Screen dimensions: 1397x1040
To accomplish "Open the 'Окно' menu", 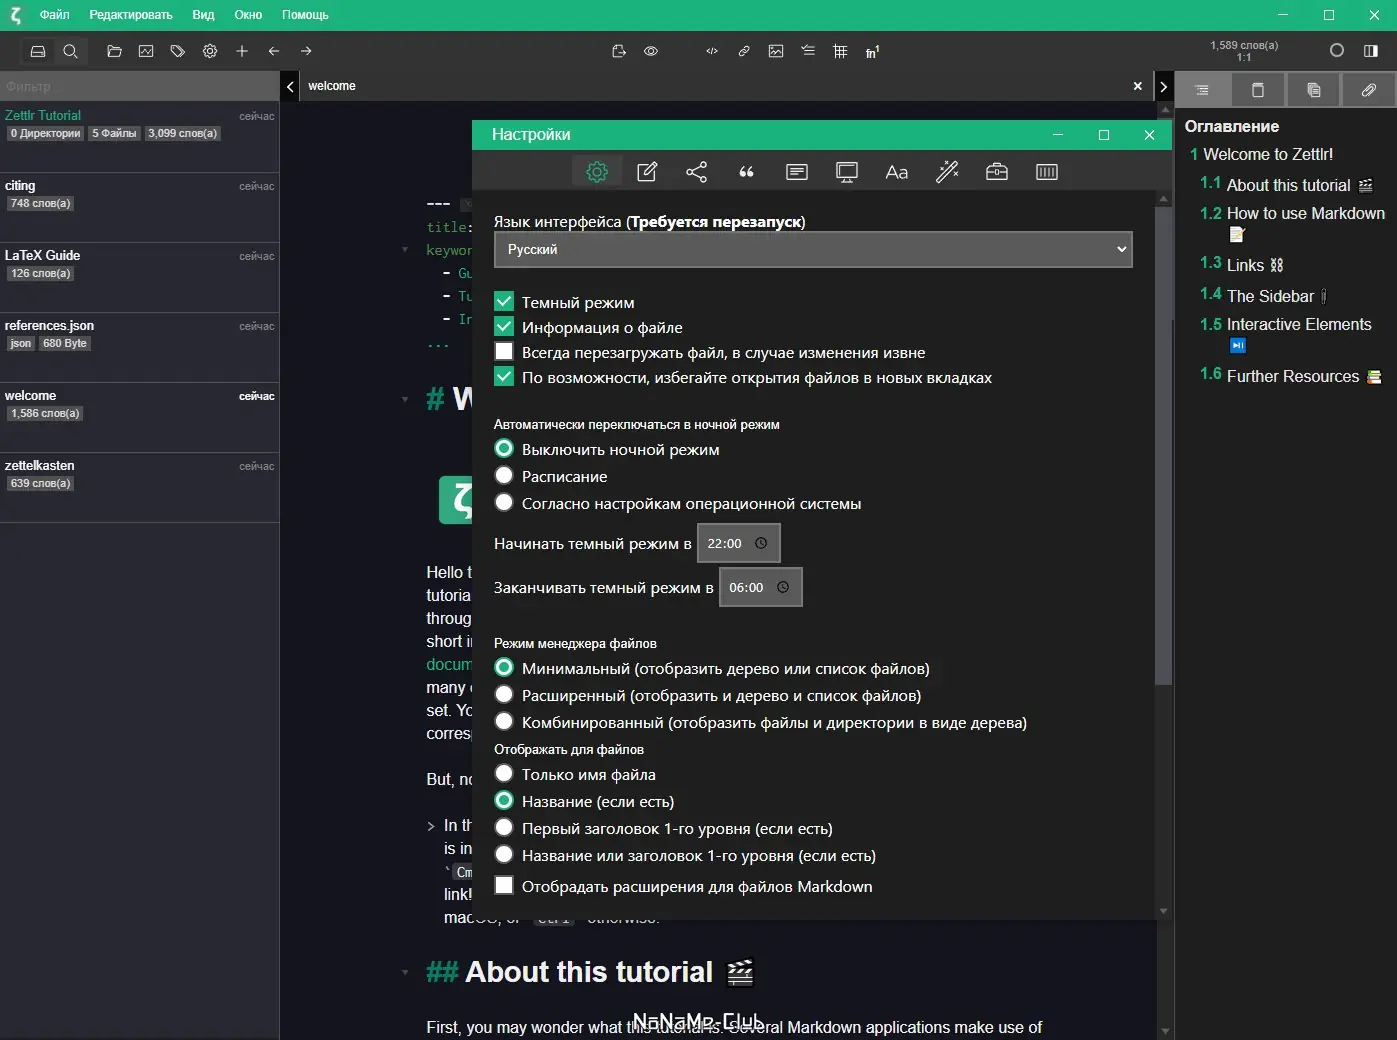I will (x=248, y=15).
